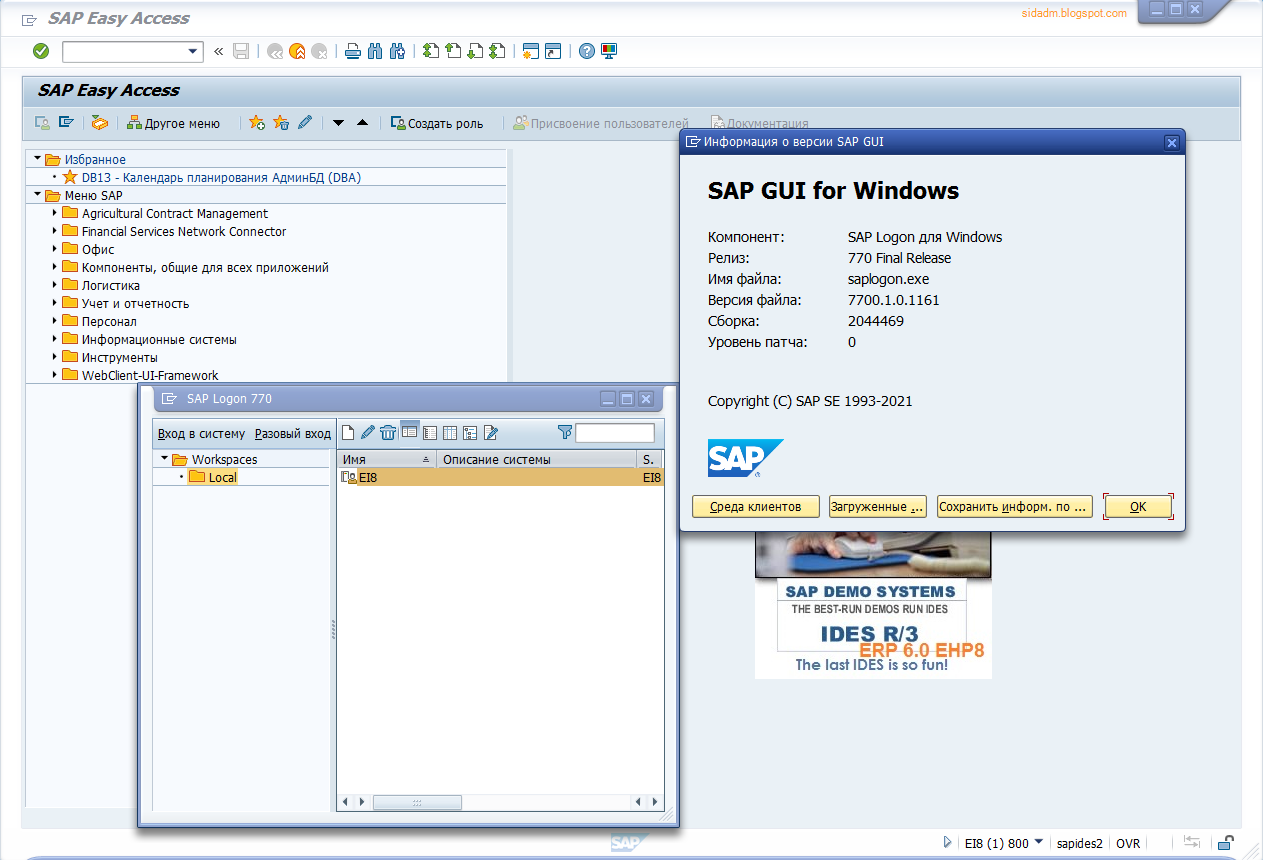Collapse the Меню SAP tree node

tap(38, 195)
